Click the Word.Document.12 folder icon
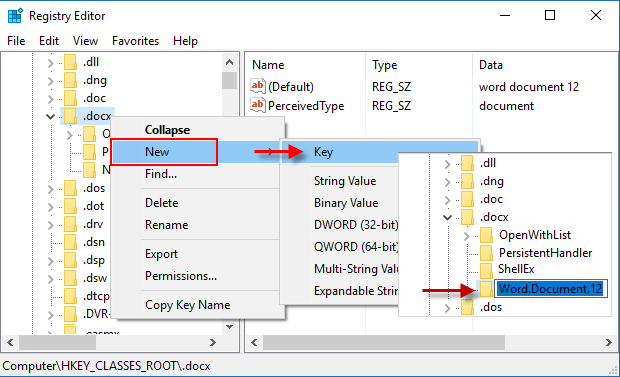 pos(486,289)
